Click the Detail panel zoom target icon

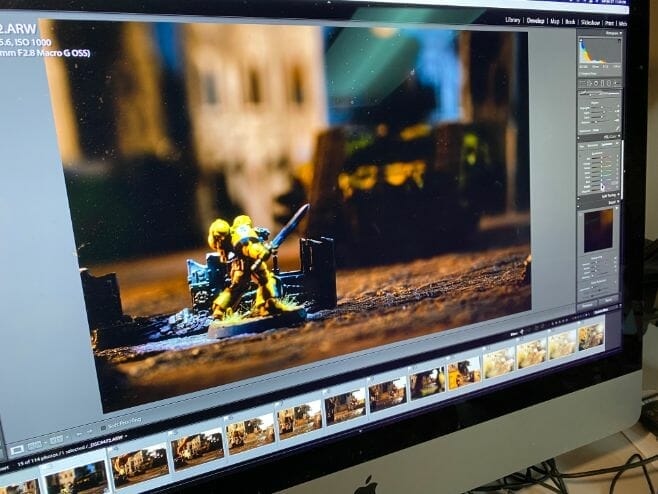click(580, 215)
